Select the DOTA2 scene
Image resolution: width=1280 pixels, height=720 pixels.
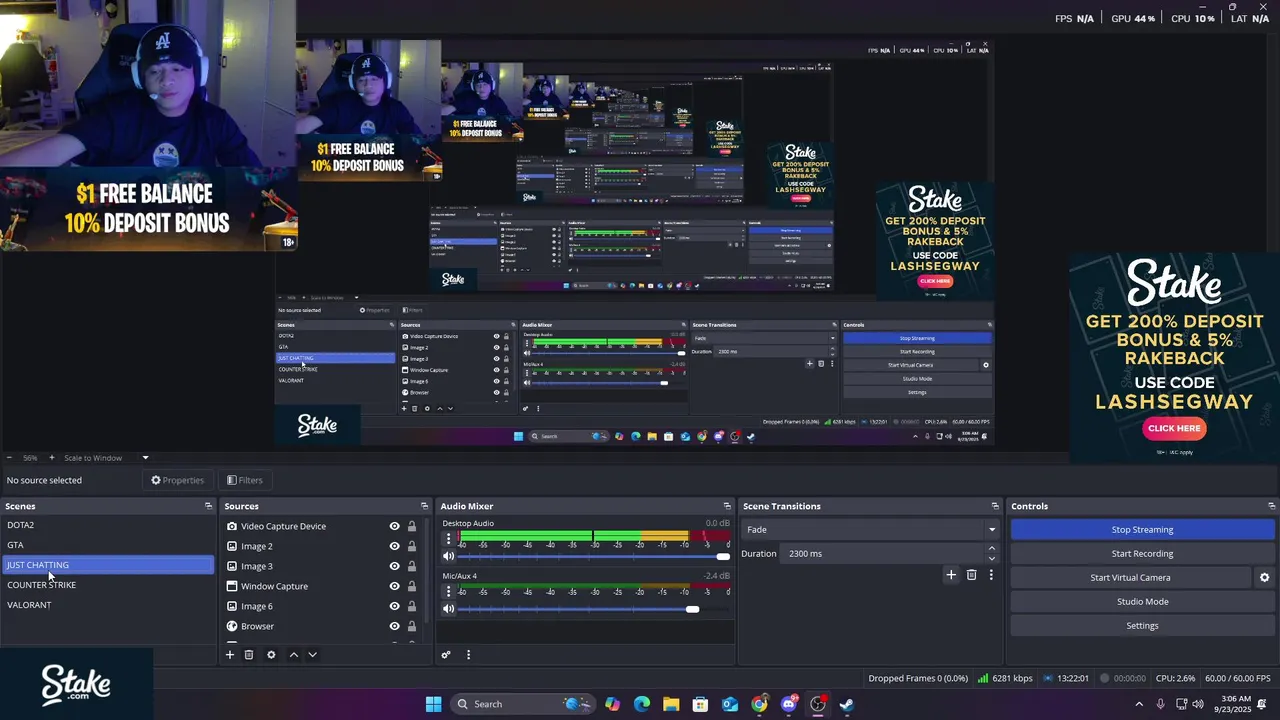[108, 525]
